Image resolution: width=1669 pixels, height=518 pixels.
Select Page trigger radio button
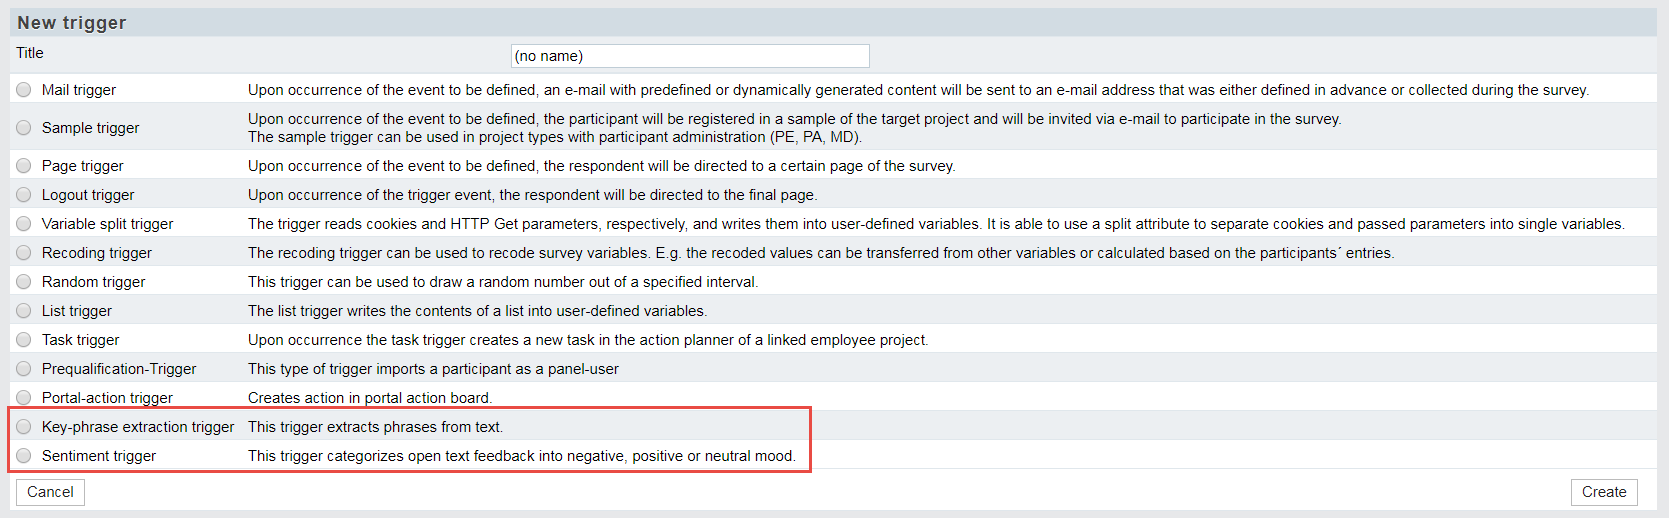[x=24, y=166]
